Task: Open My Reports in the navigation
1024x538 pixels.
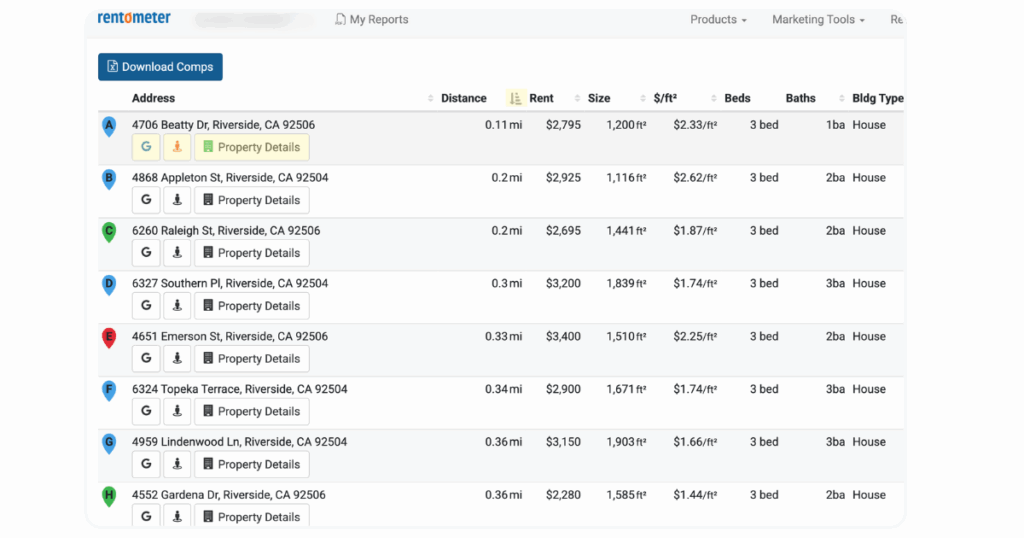Action: pos(372,20)
